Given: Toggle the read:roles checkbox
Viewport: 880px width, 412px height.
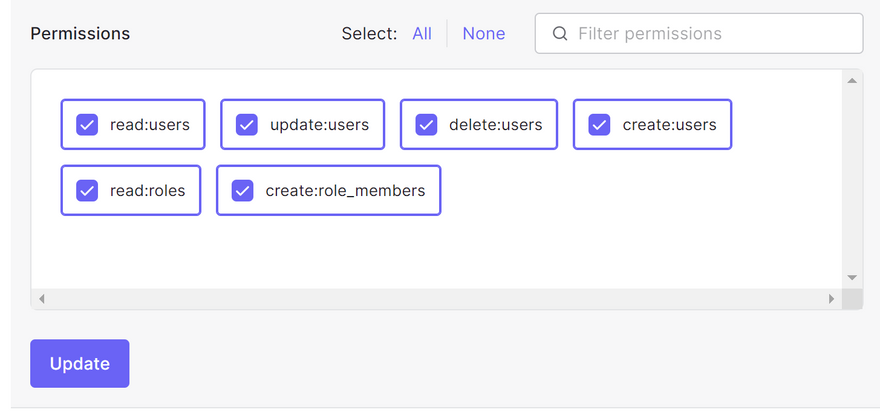Looking at the screenshot, I should (x=87, y=190).
